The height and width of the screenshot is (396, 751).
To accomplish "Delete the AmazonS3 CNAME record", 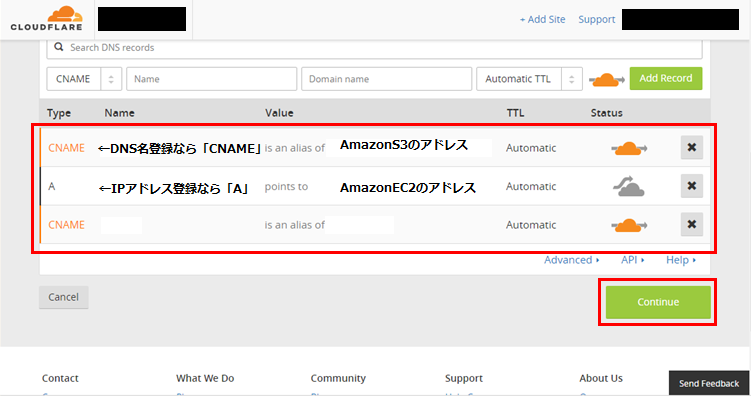I will pos(692,147).
